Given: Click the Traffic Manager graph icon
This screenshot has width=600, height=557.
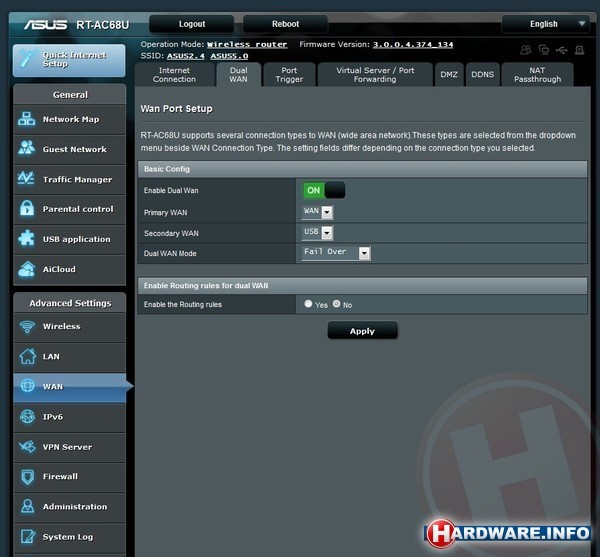Looking at the screenshot, I should (26, 178).
